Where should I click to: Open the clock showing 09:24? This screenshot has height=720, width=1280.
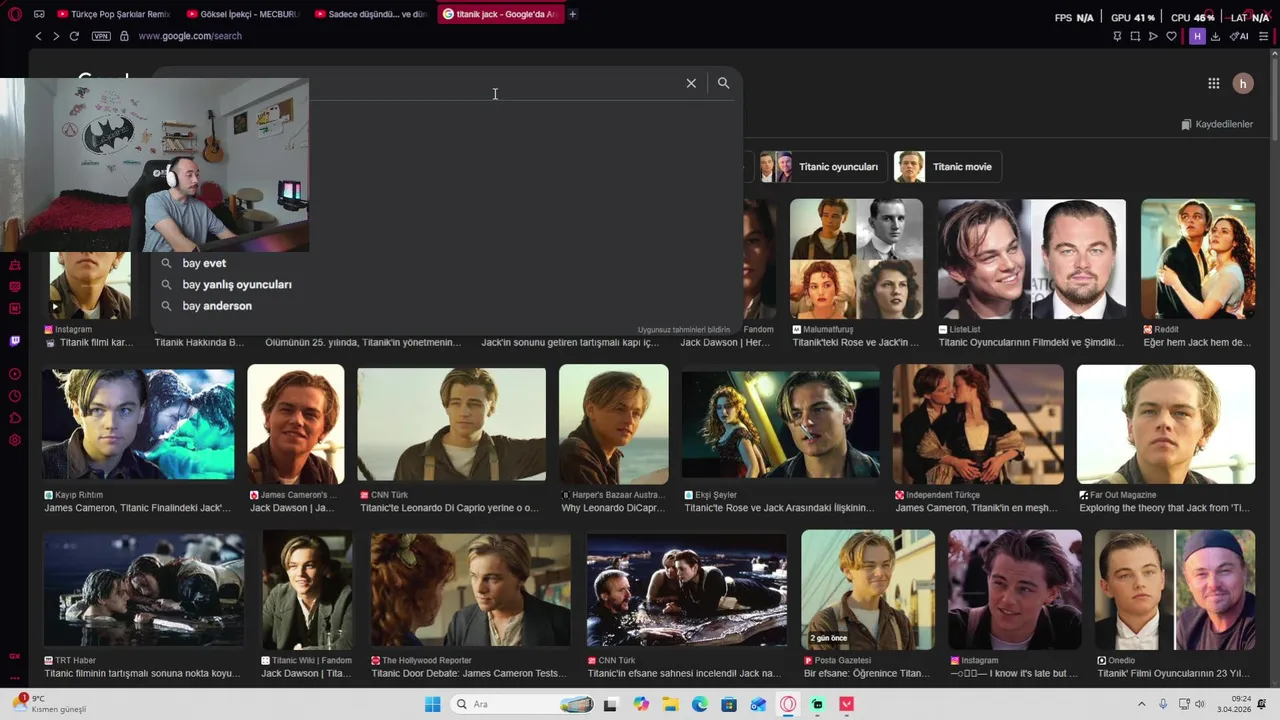(x=1235, y=704)
